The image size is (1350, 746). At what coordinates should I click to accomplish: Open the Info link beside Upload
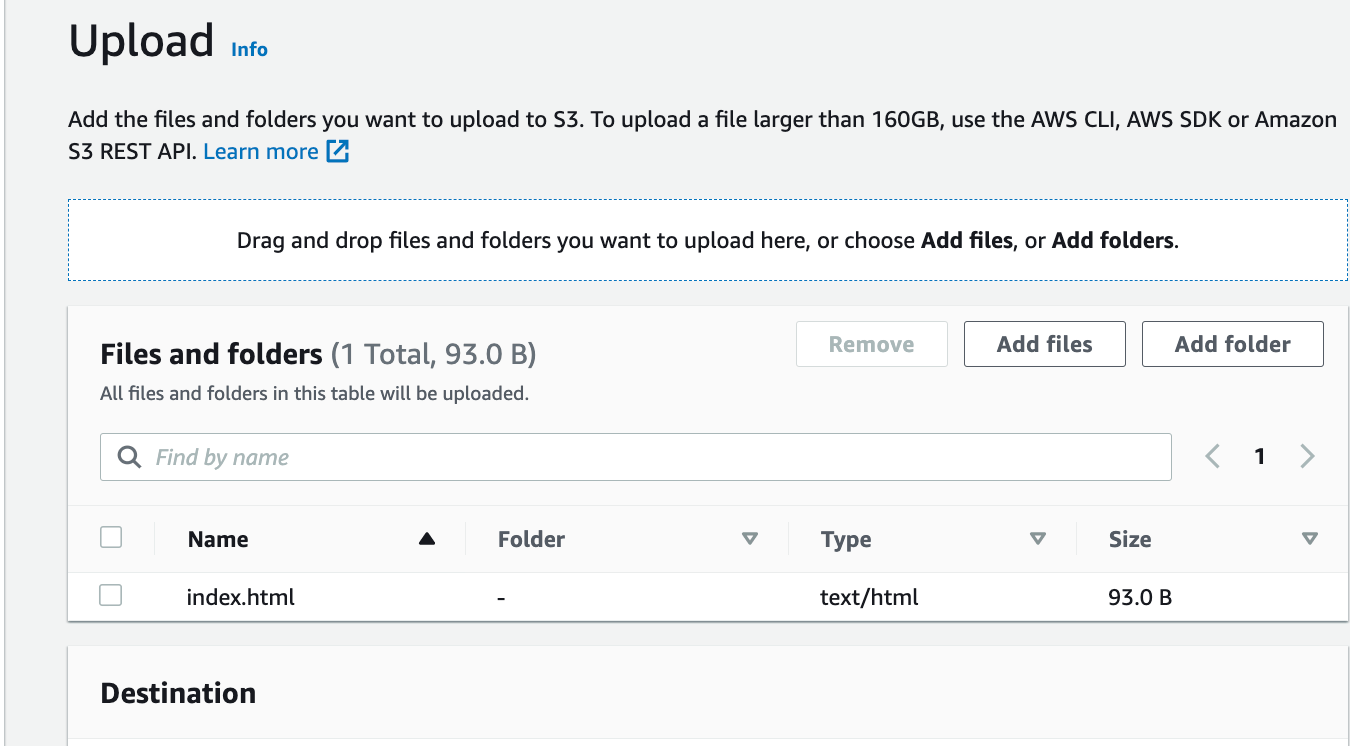tap(249, 49)
